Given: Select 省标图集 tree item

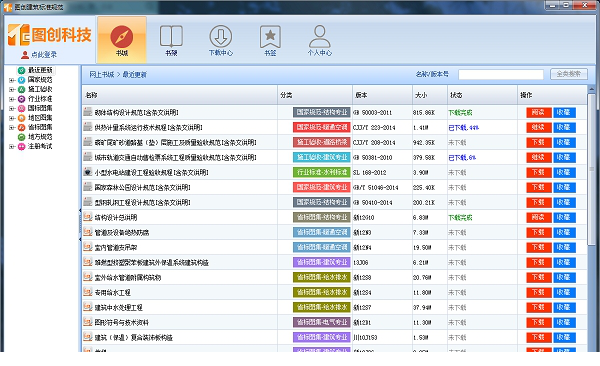Looking at the screenshot, I should [40, 127].
